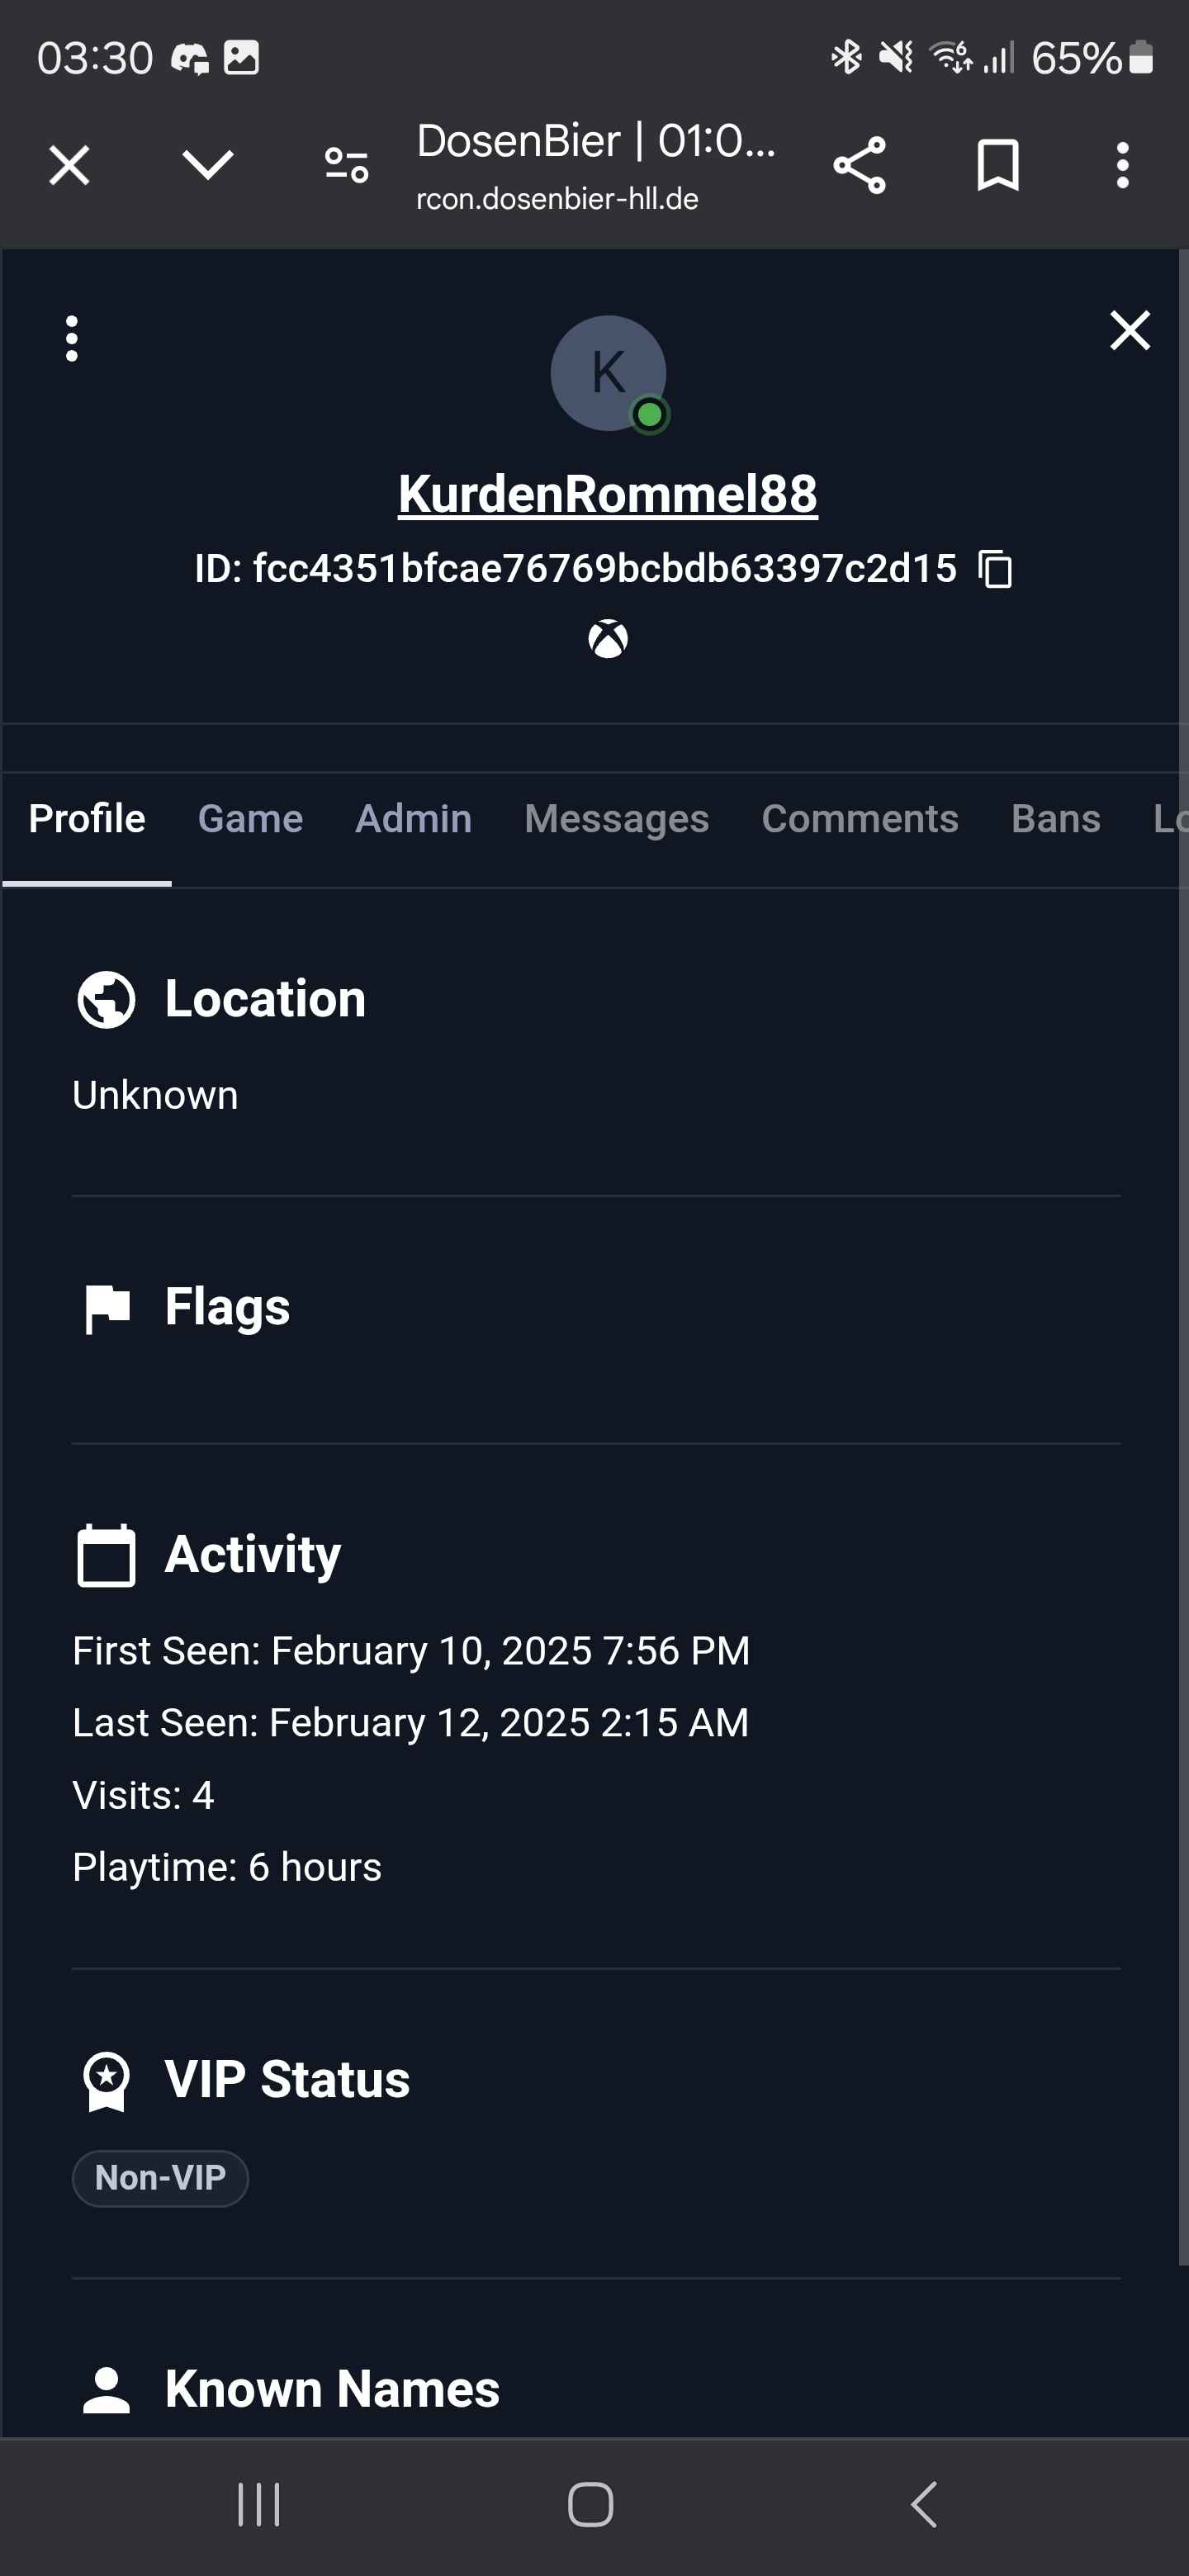Copy the player ID to clipboard

tap(995, 569)
